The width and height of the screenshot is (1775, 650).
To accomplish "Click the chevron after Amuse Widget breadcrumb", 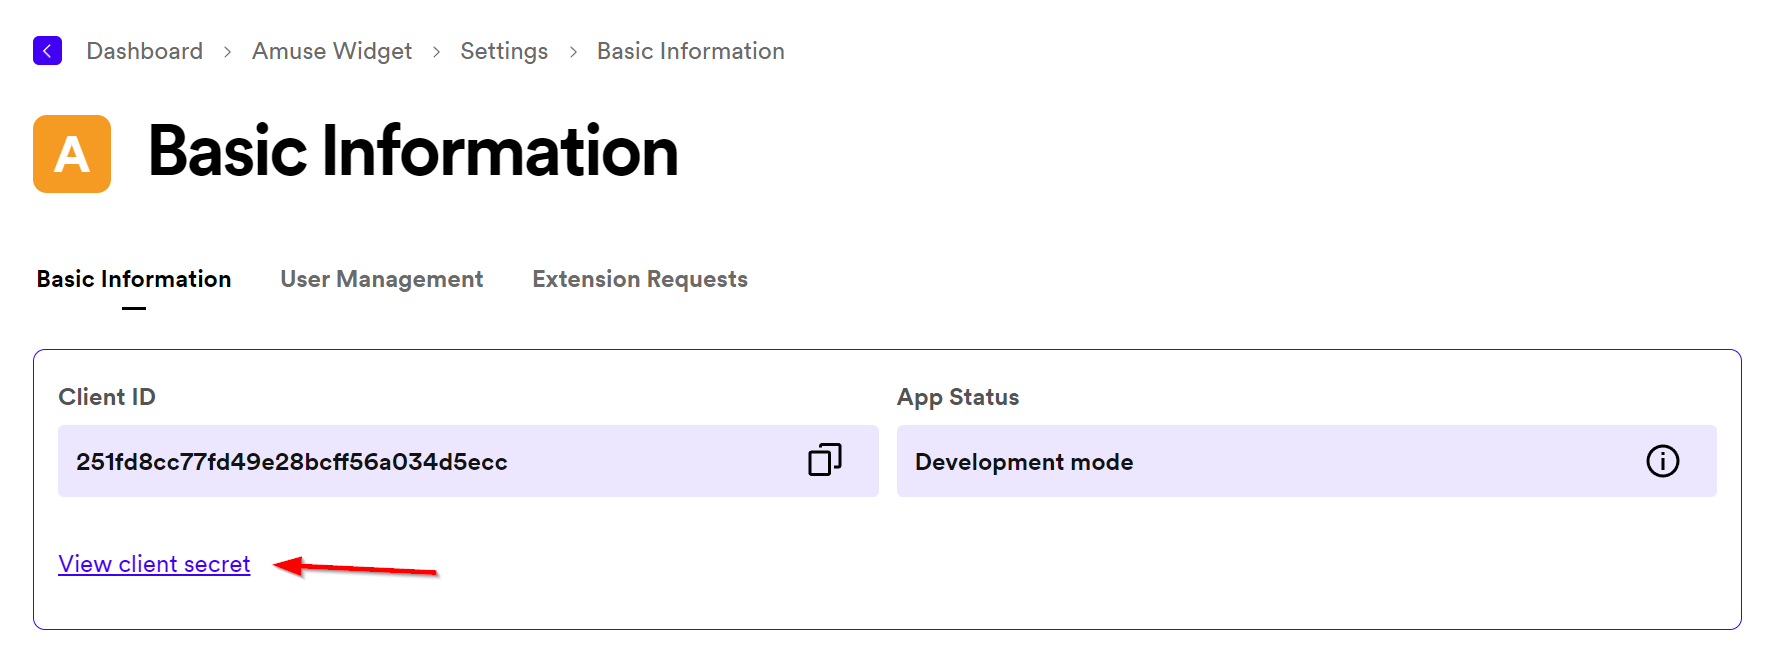I will [x=436, y=52].
